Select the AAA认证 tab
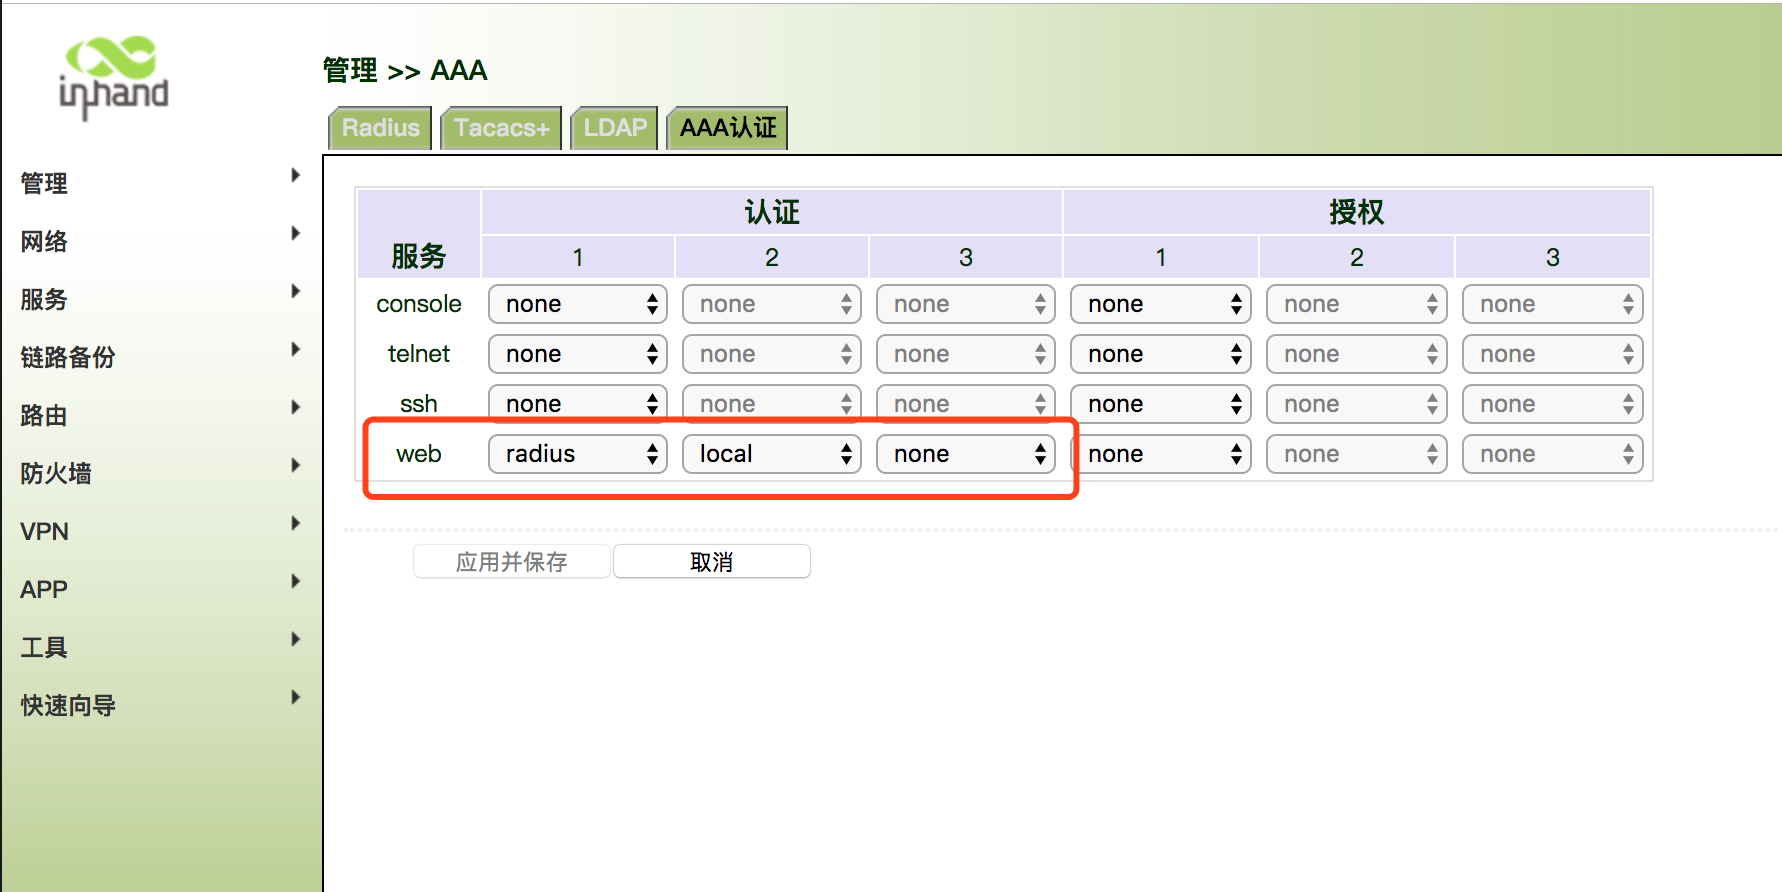Screen dimensions: 1782x892 point(728,128)
